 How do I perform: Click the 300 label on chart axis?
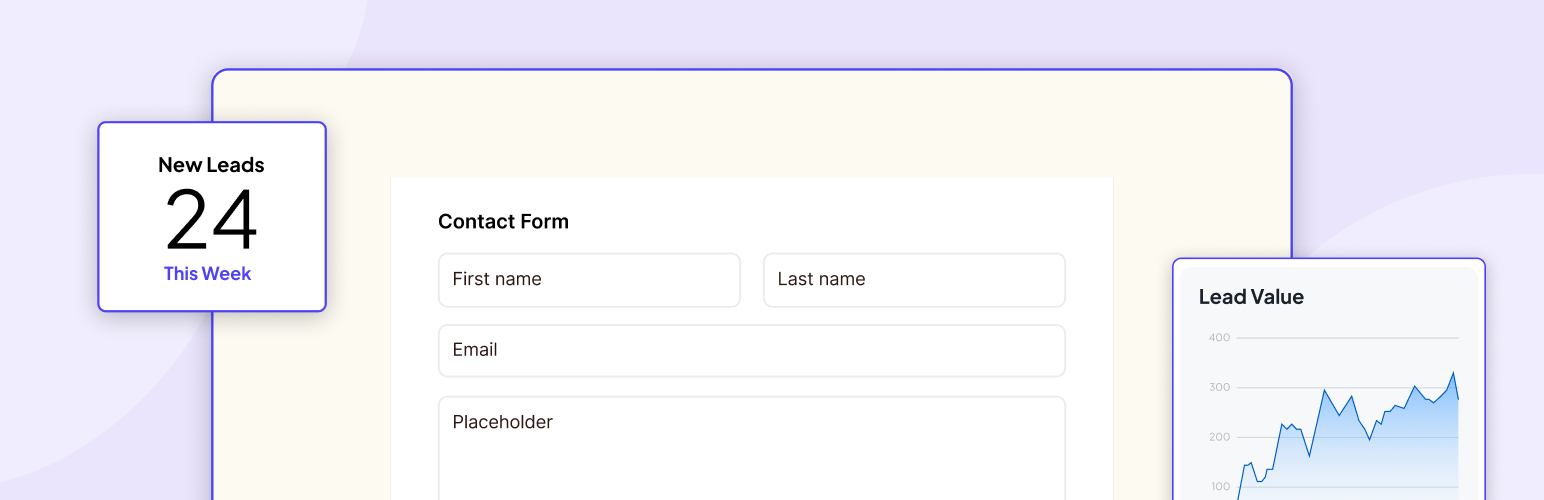click(x=1219, y=388)
